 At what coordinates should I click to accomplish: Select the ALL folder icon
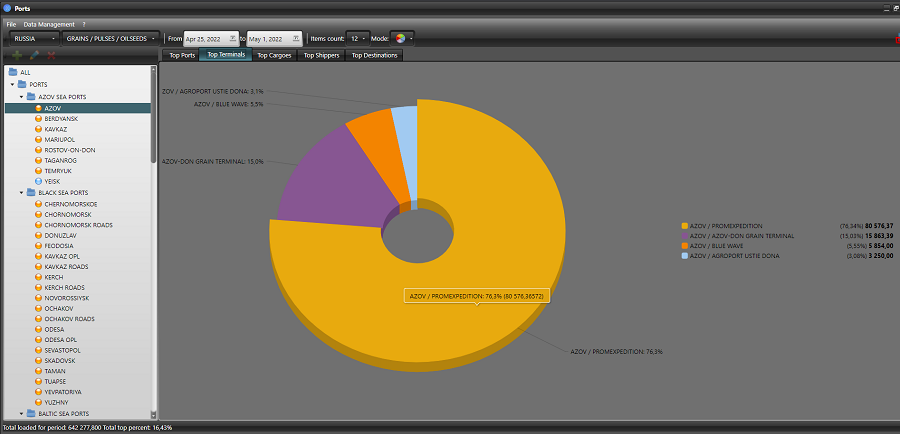tap(13, 72)
